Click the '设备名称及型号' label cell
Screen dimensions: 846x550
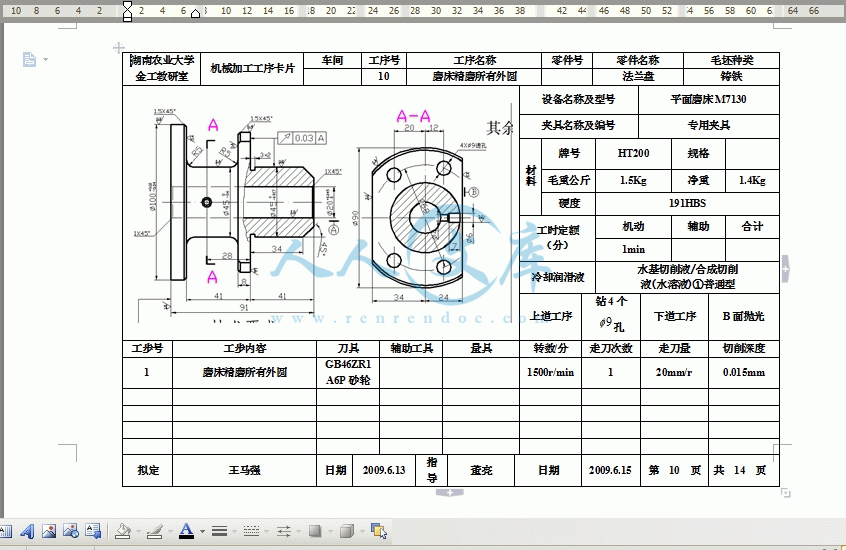578,99
